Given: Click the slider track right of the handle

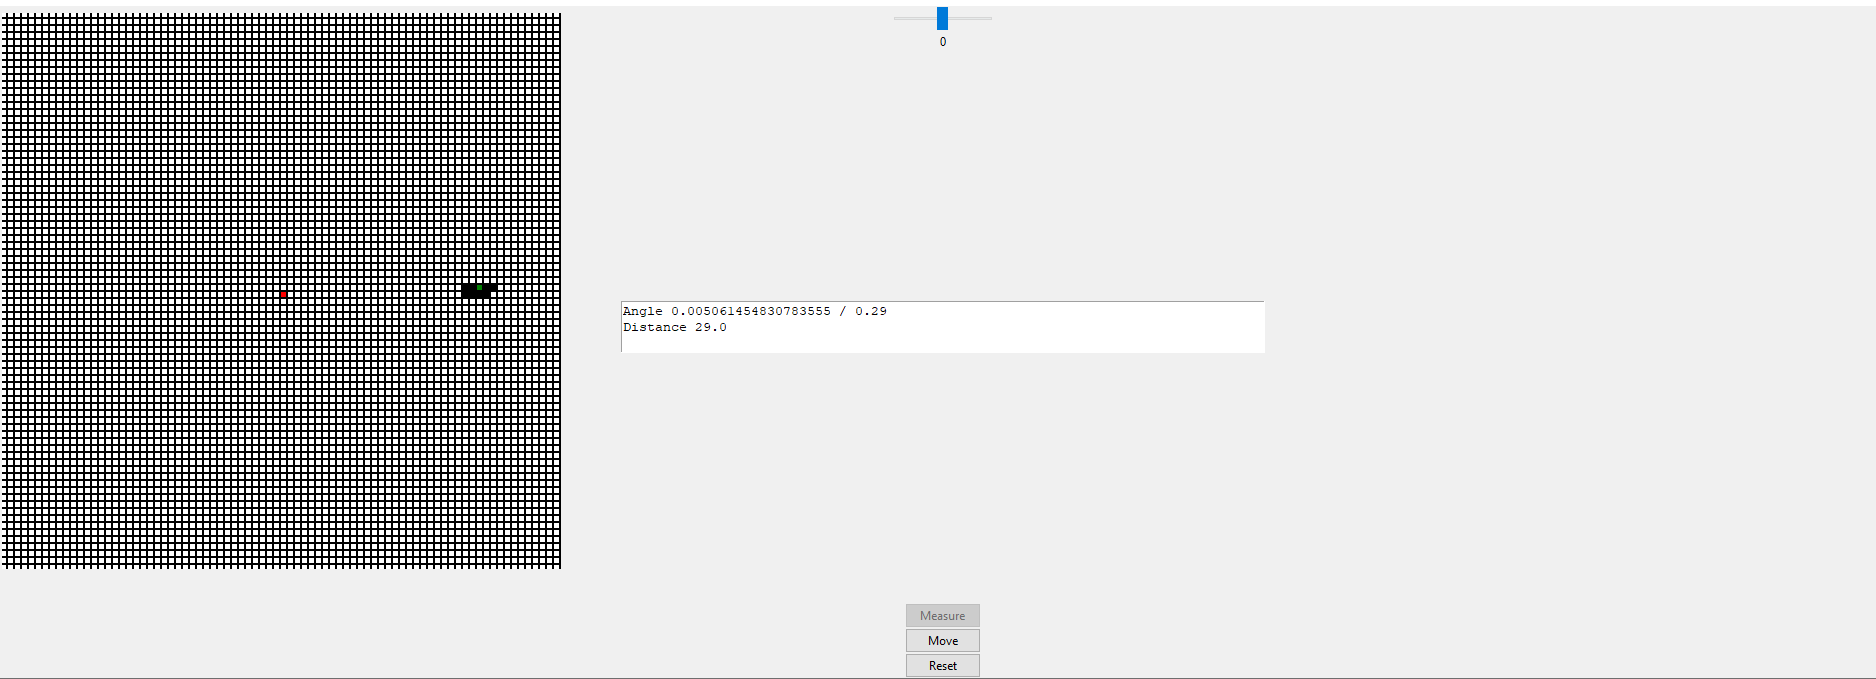Looking at the screenshot, I should [970, 18].
